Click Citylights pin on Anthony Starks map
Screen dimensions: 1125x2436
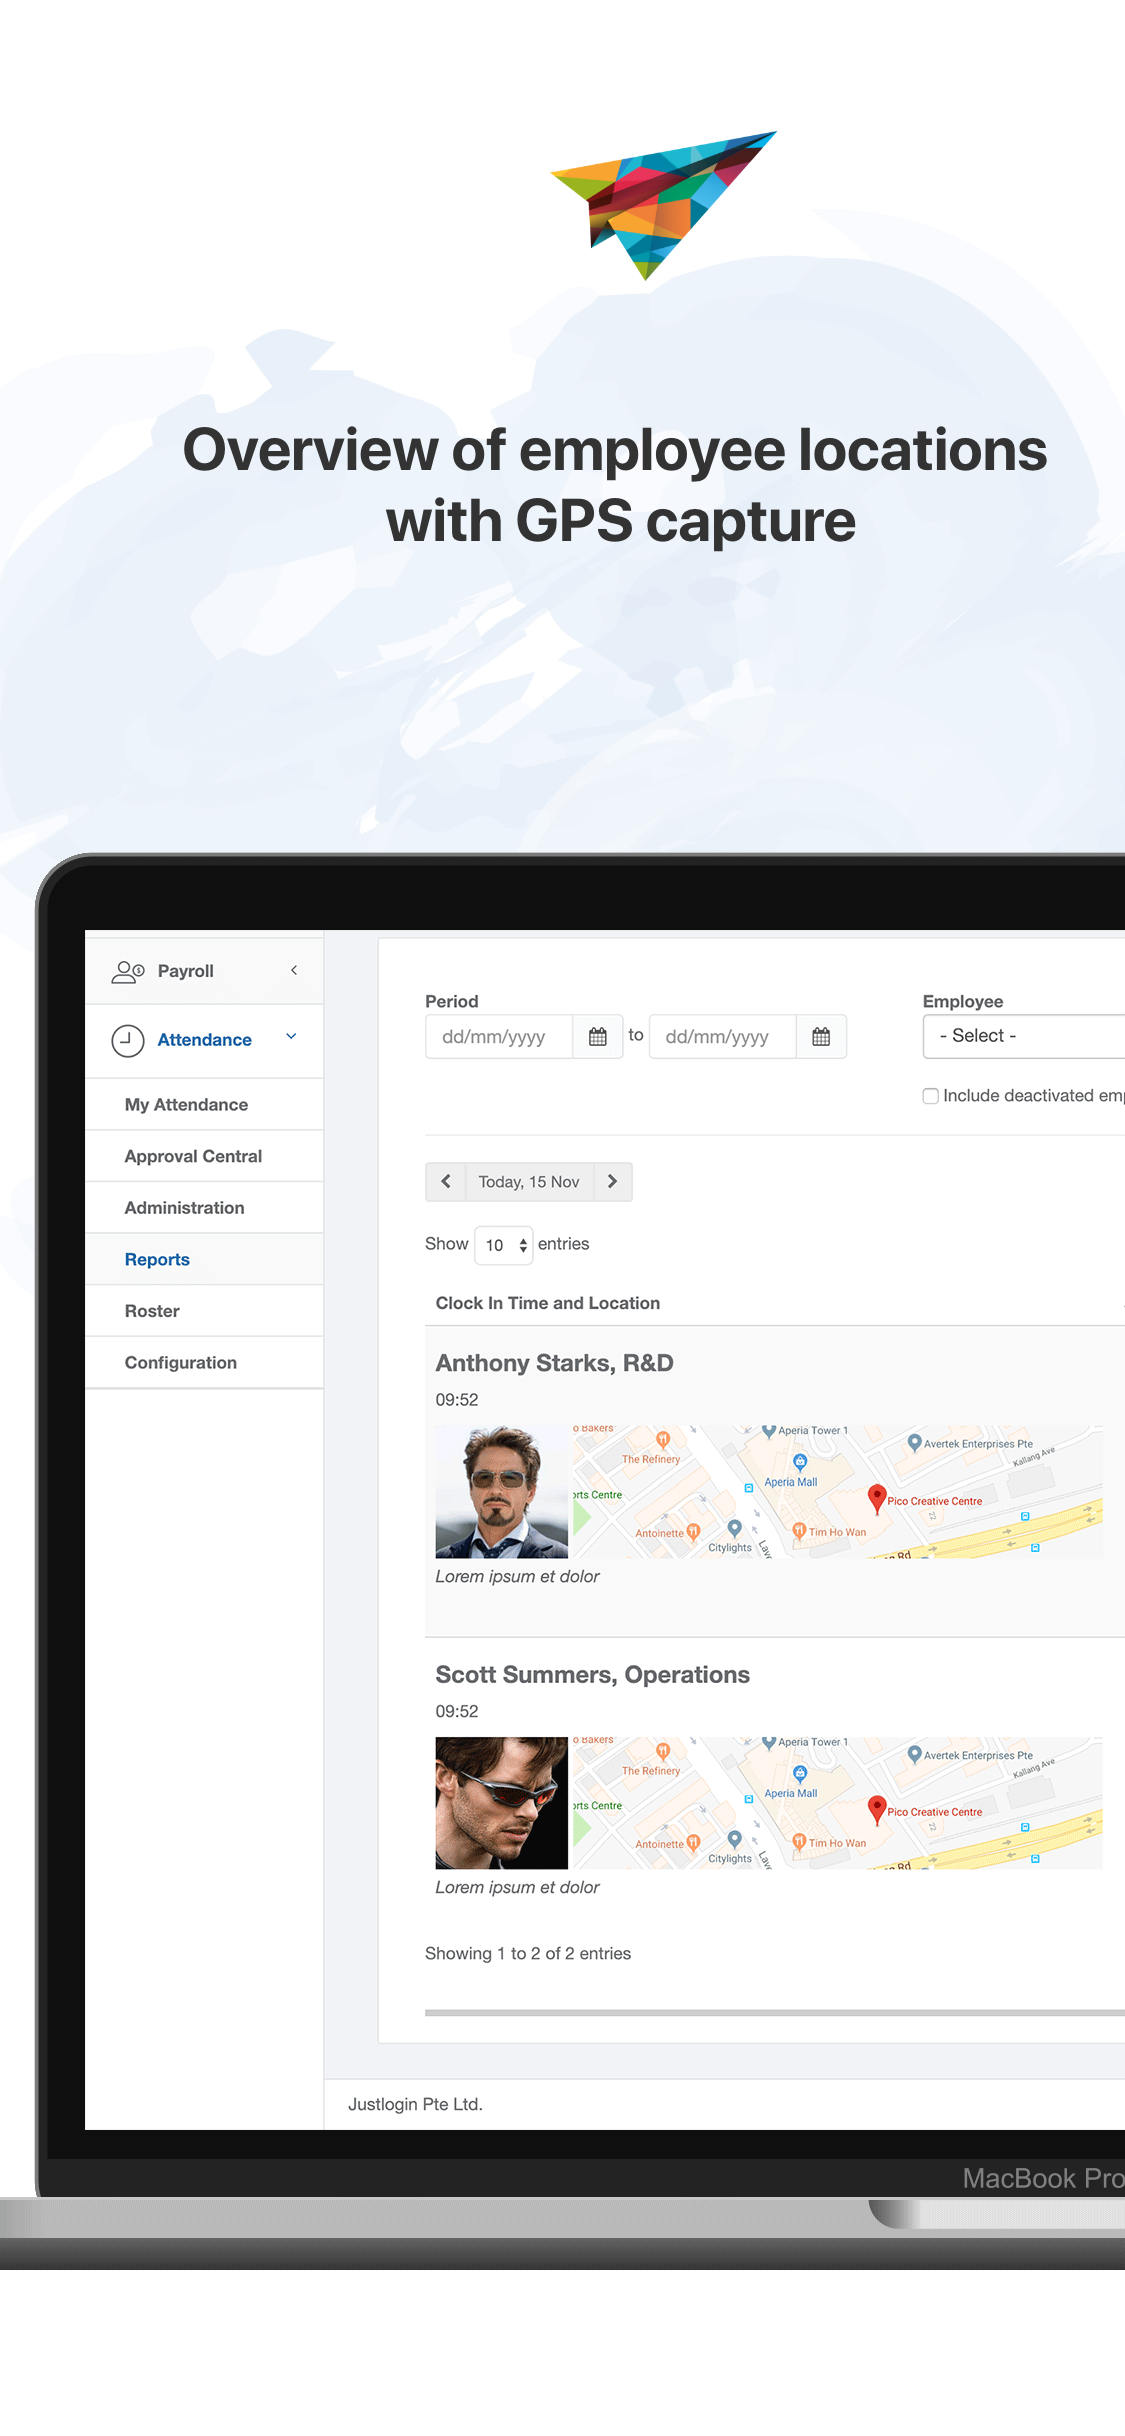[735, 1528]
